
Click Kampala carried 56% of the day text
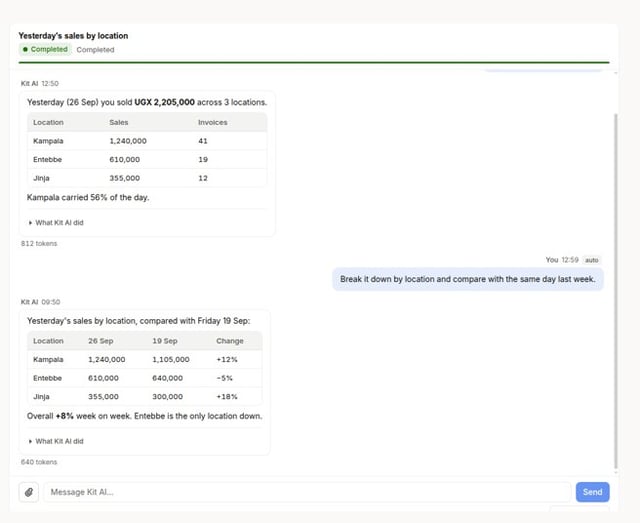coord(88,197)
